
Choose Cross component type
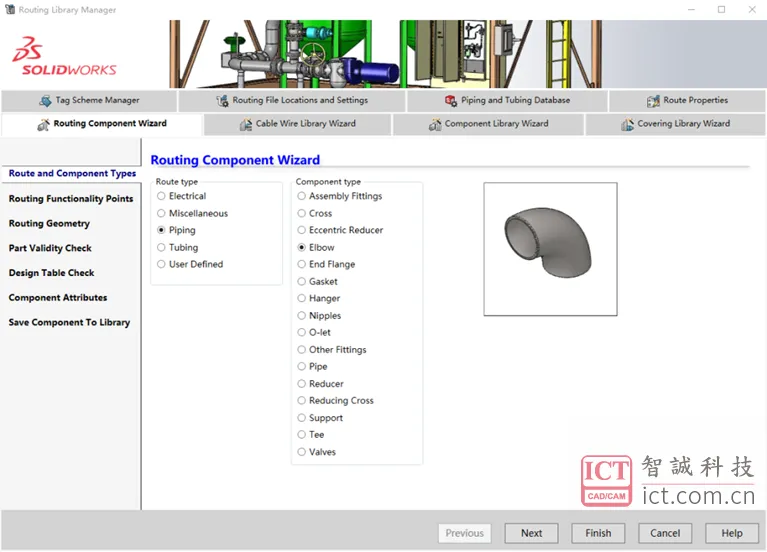tap(301, 213)
